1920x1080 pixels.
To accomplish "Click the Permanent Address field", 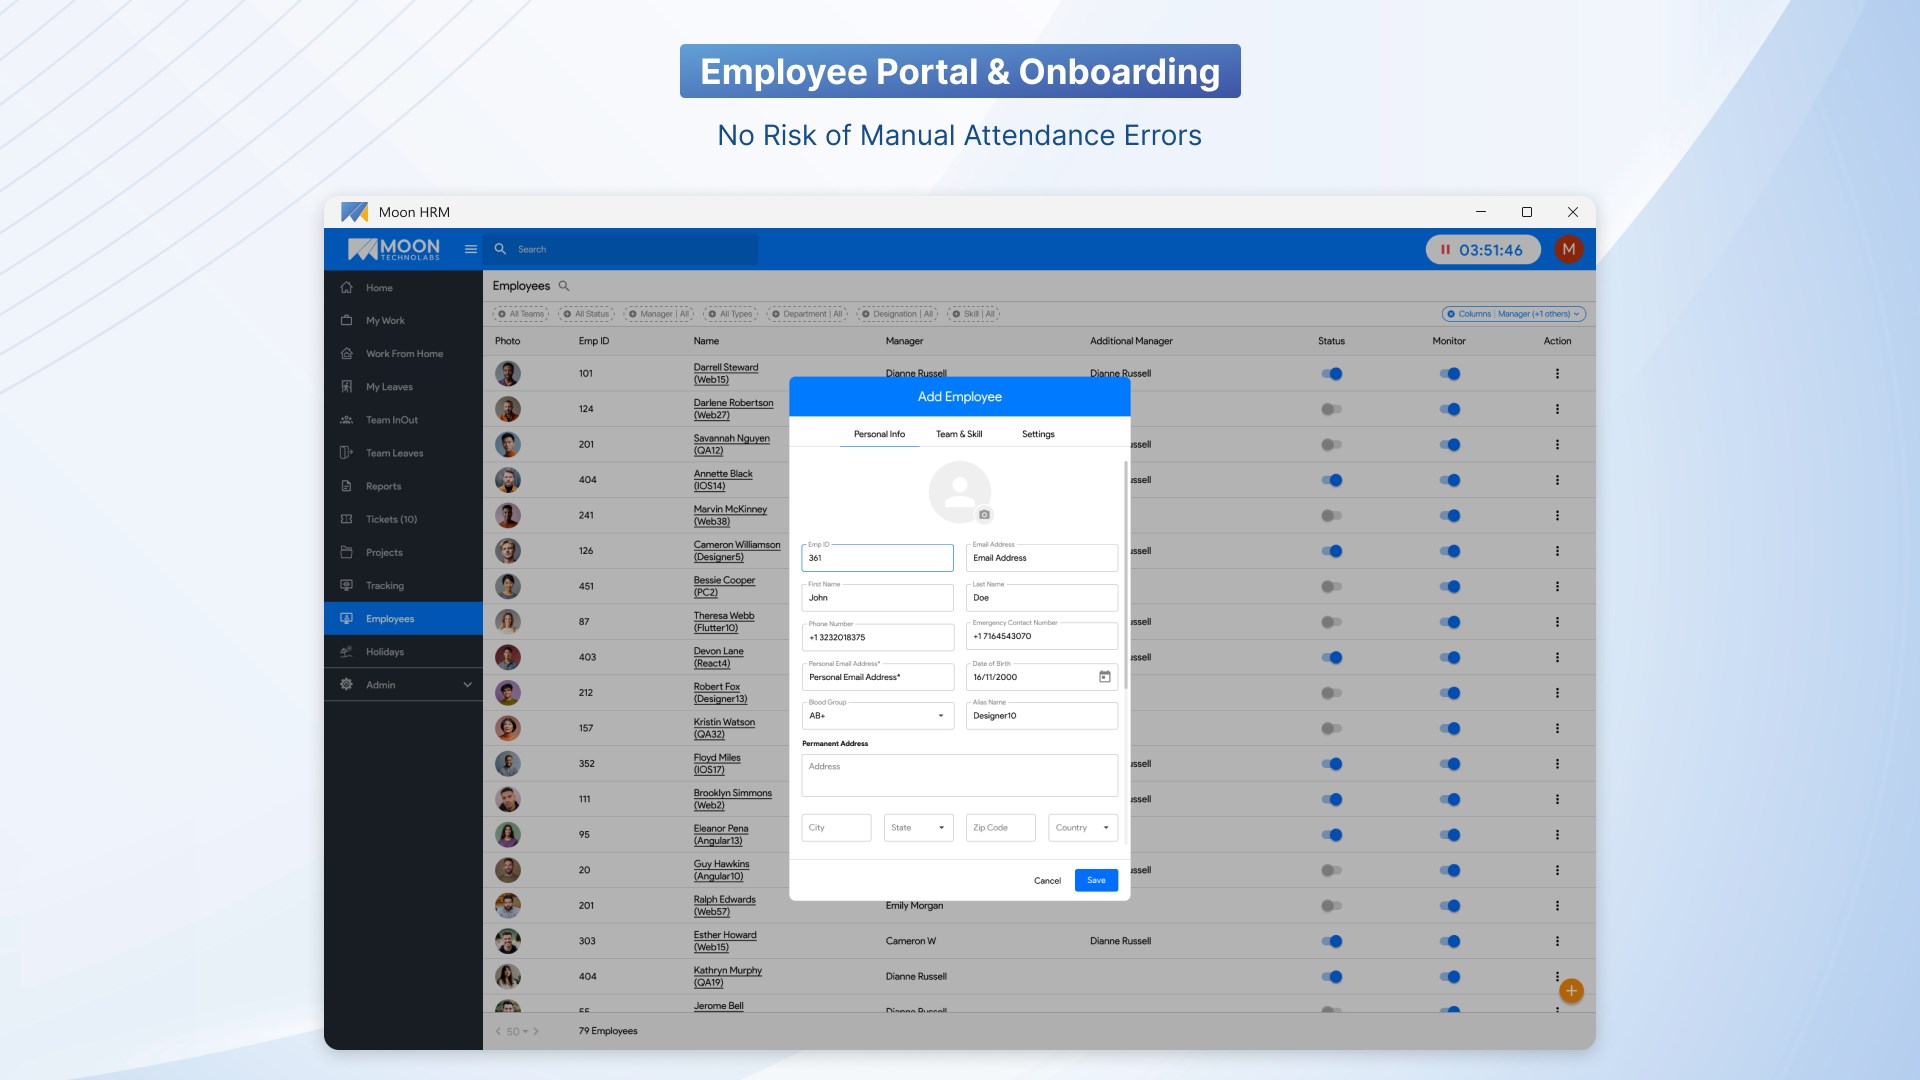I will tap(959, 775).
